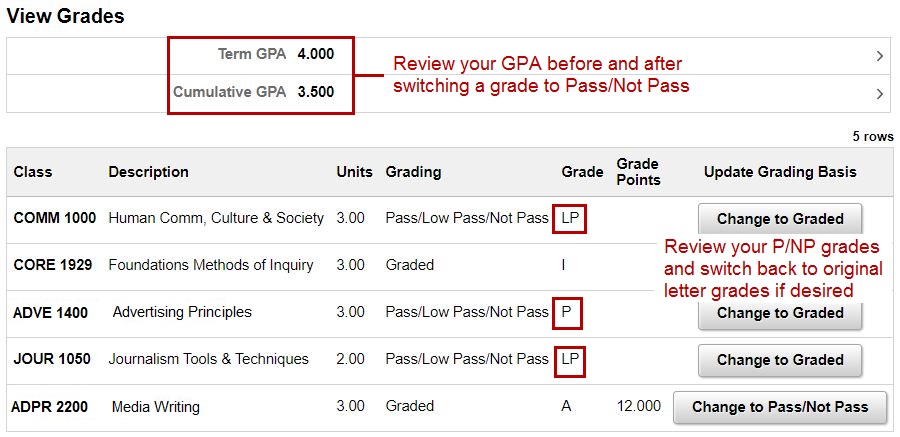Click the Grade Points column header
Screen dimensions: 900x437
638,172
